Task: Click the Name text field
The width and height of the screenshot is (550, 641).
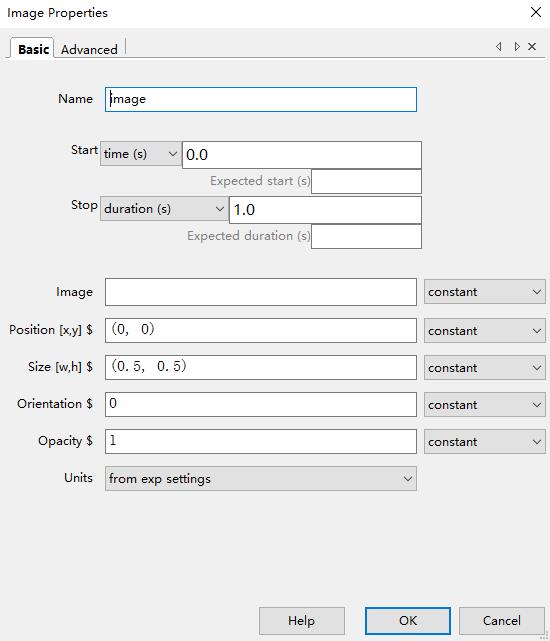Action: tap(261, 99)
